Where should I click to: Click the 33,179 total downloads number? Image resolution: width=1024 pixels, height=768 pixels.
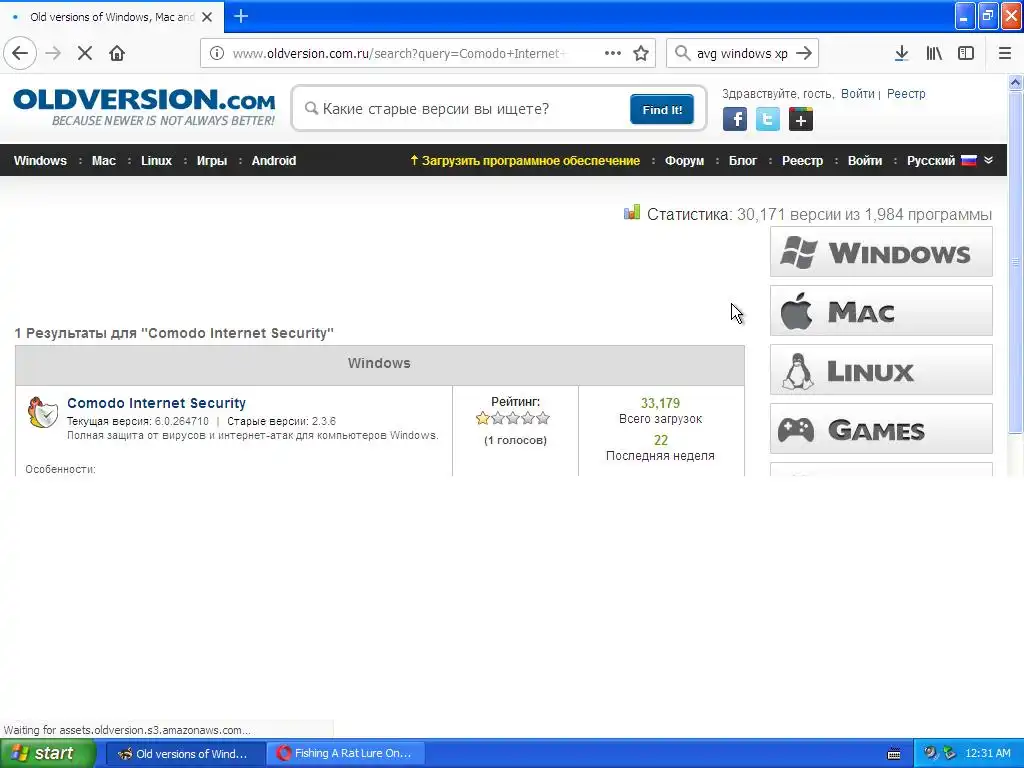pos(660,403)
